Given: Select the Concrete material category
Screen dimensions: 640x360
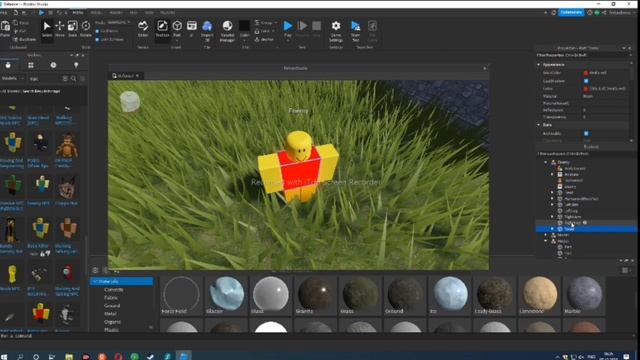Looking at the screenshot, I should click(x=113, y=289).
